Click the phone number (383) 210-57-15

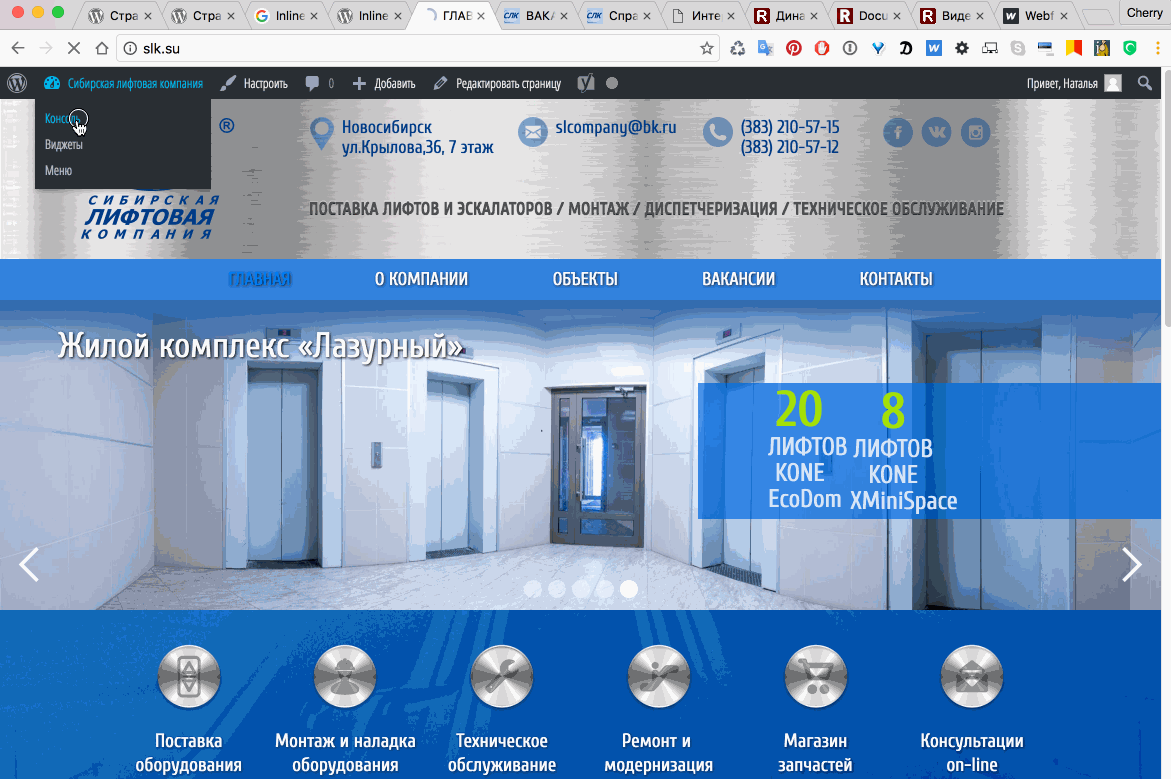(789, 128)
